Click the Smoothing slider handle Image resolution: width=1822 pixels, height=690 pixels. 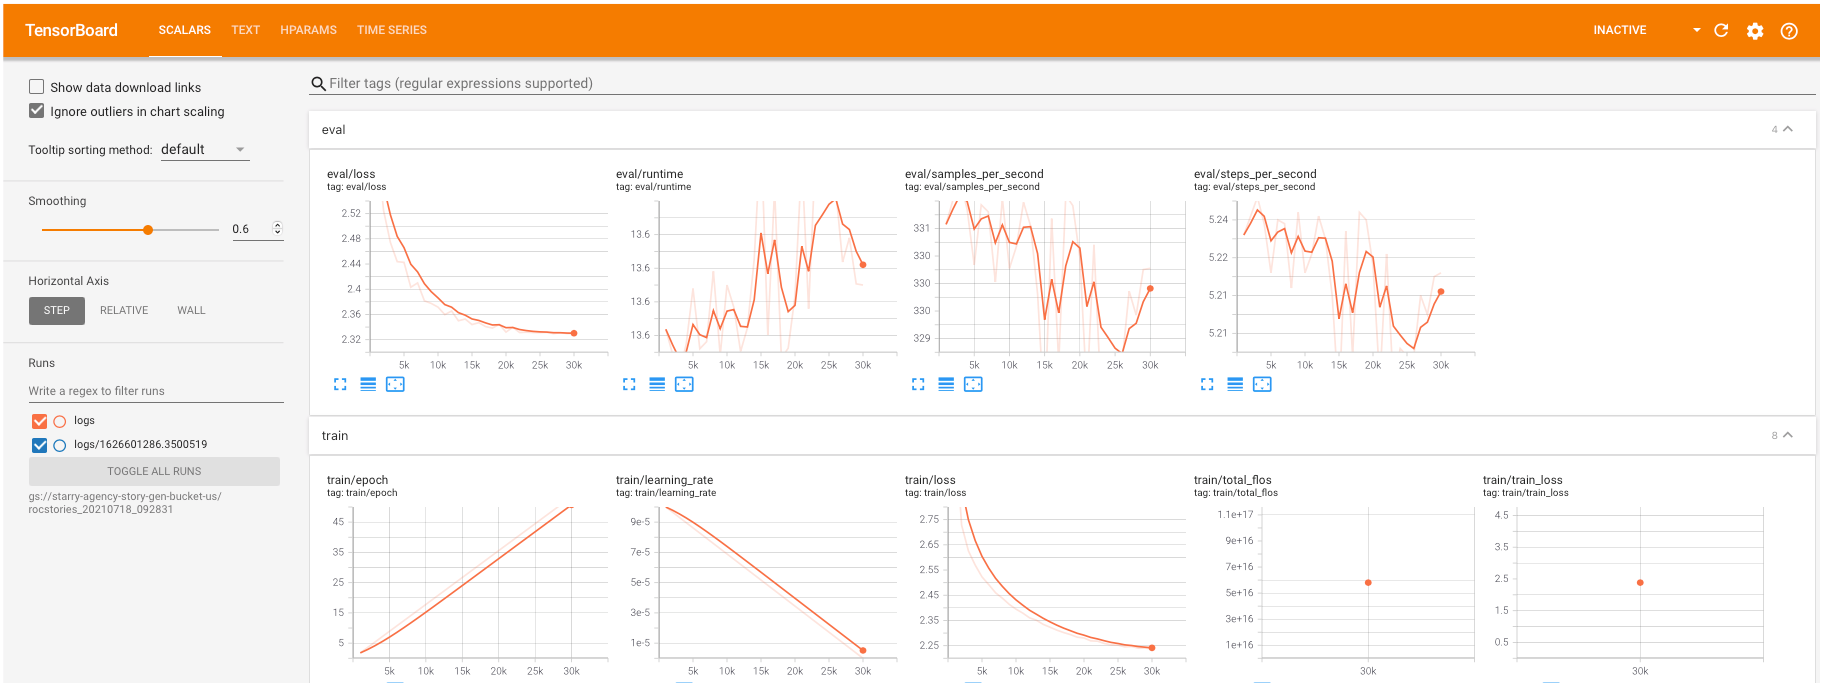[x=148, y=230]
